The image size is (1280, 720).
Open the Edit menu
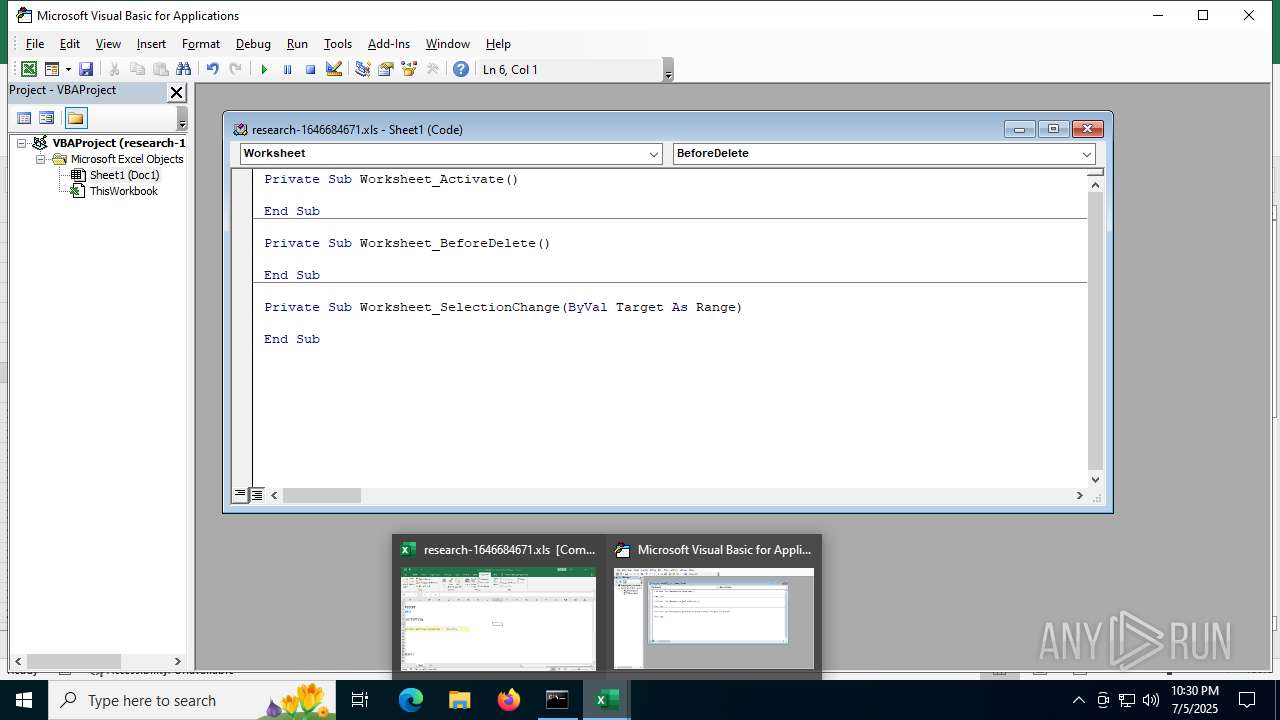(70, 44)
